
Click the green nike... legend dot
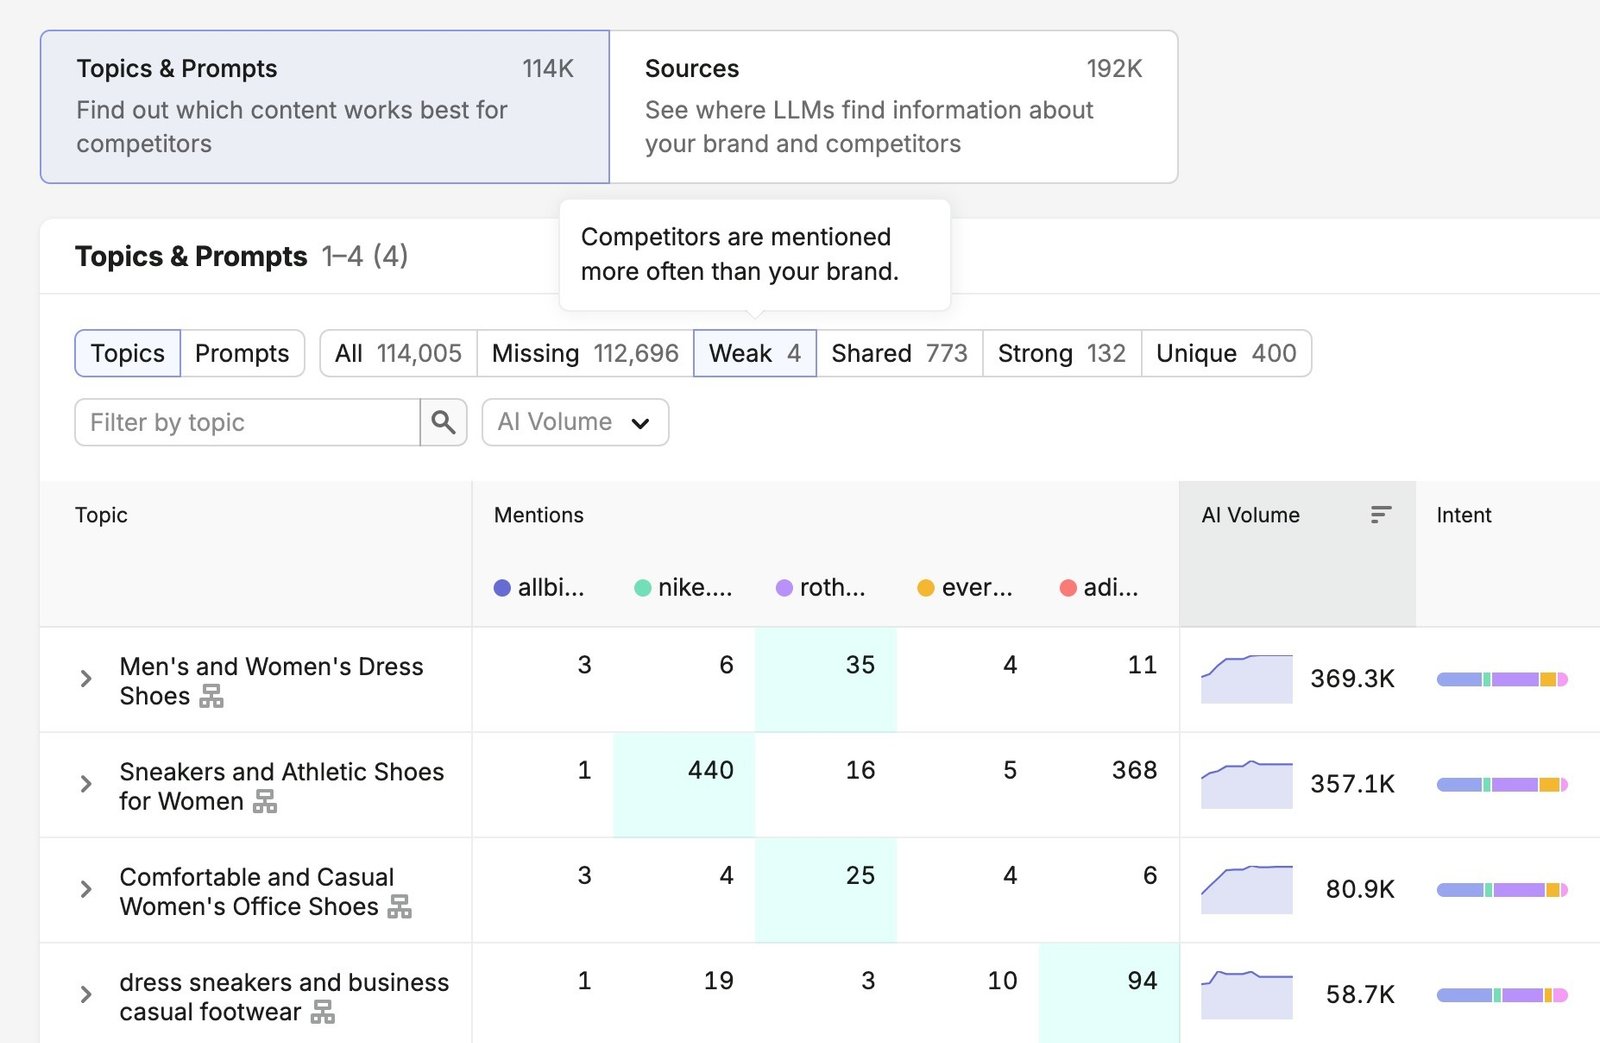(x=643, y=588)
